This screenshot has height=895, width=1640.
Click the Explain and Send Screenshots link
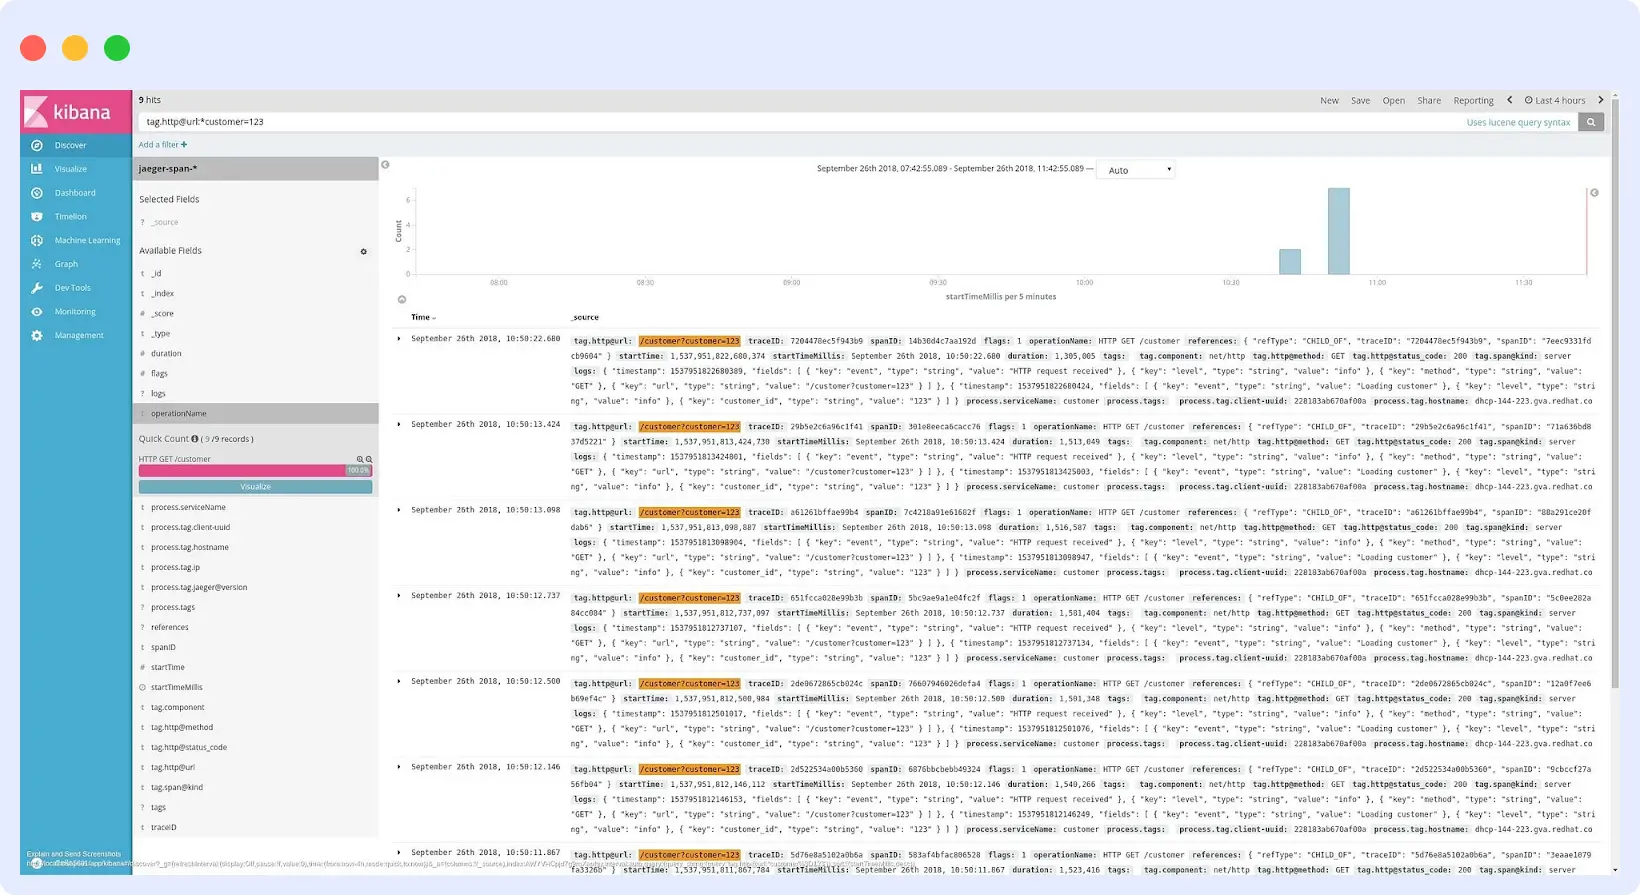tap(74, 854)
